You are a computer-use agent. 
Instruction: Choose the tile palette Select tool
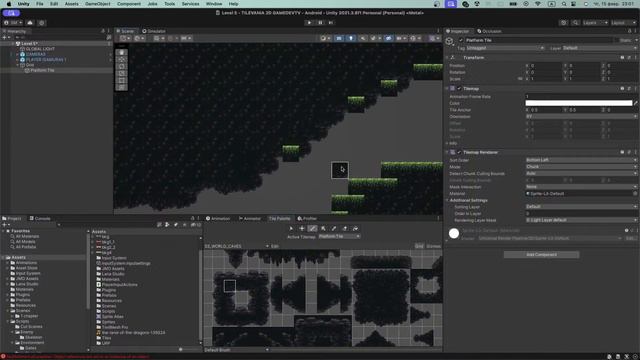point(291,229)
